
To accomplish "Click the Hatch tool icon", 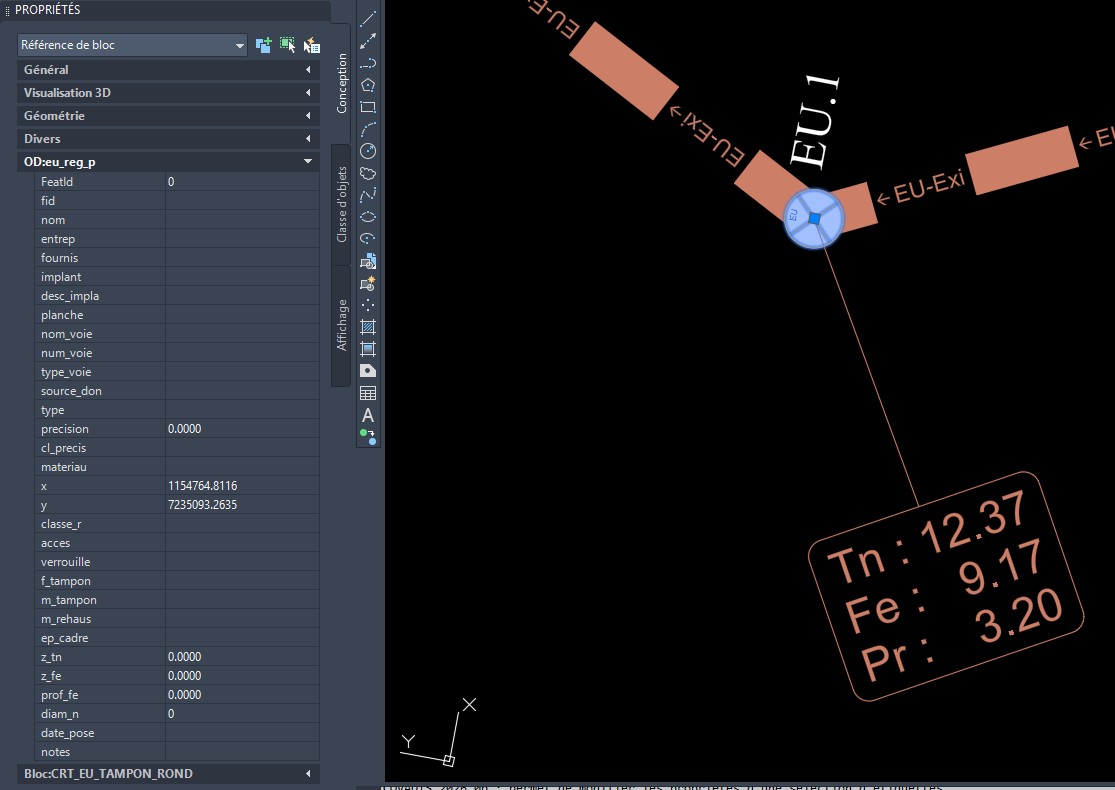I will click(368, 327).
